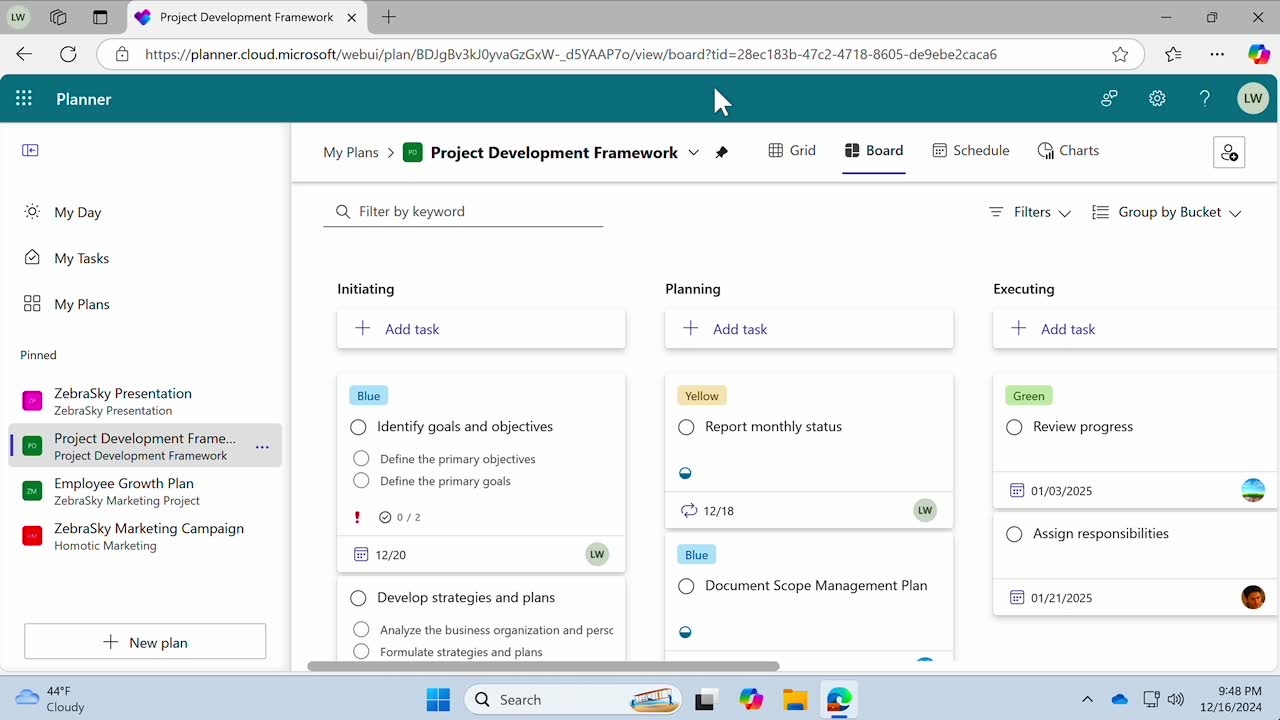Screen dimensions: 1280x720
Task: Open more options for Project Development plan
Action: [262, 447]
